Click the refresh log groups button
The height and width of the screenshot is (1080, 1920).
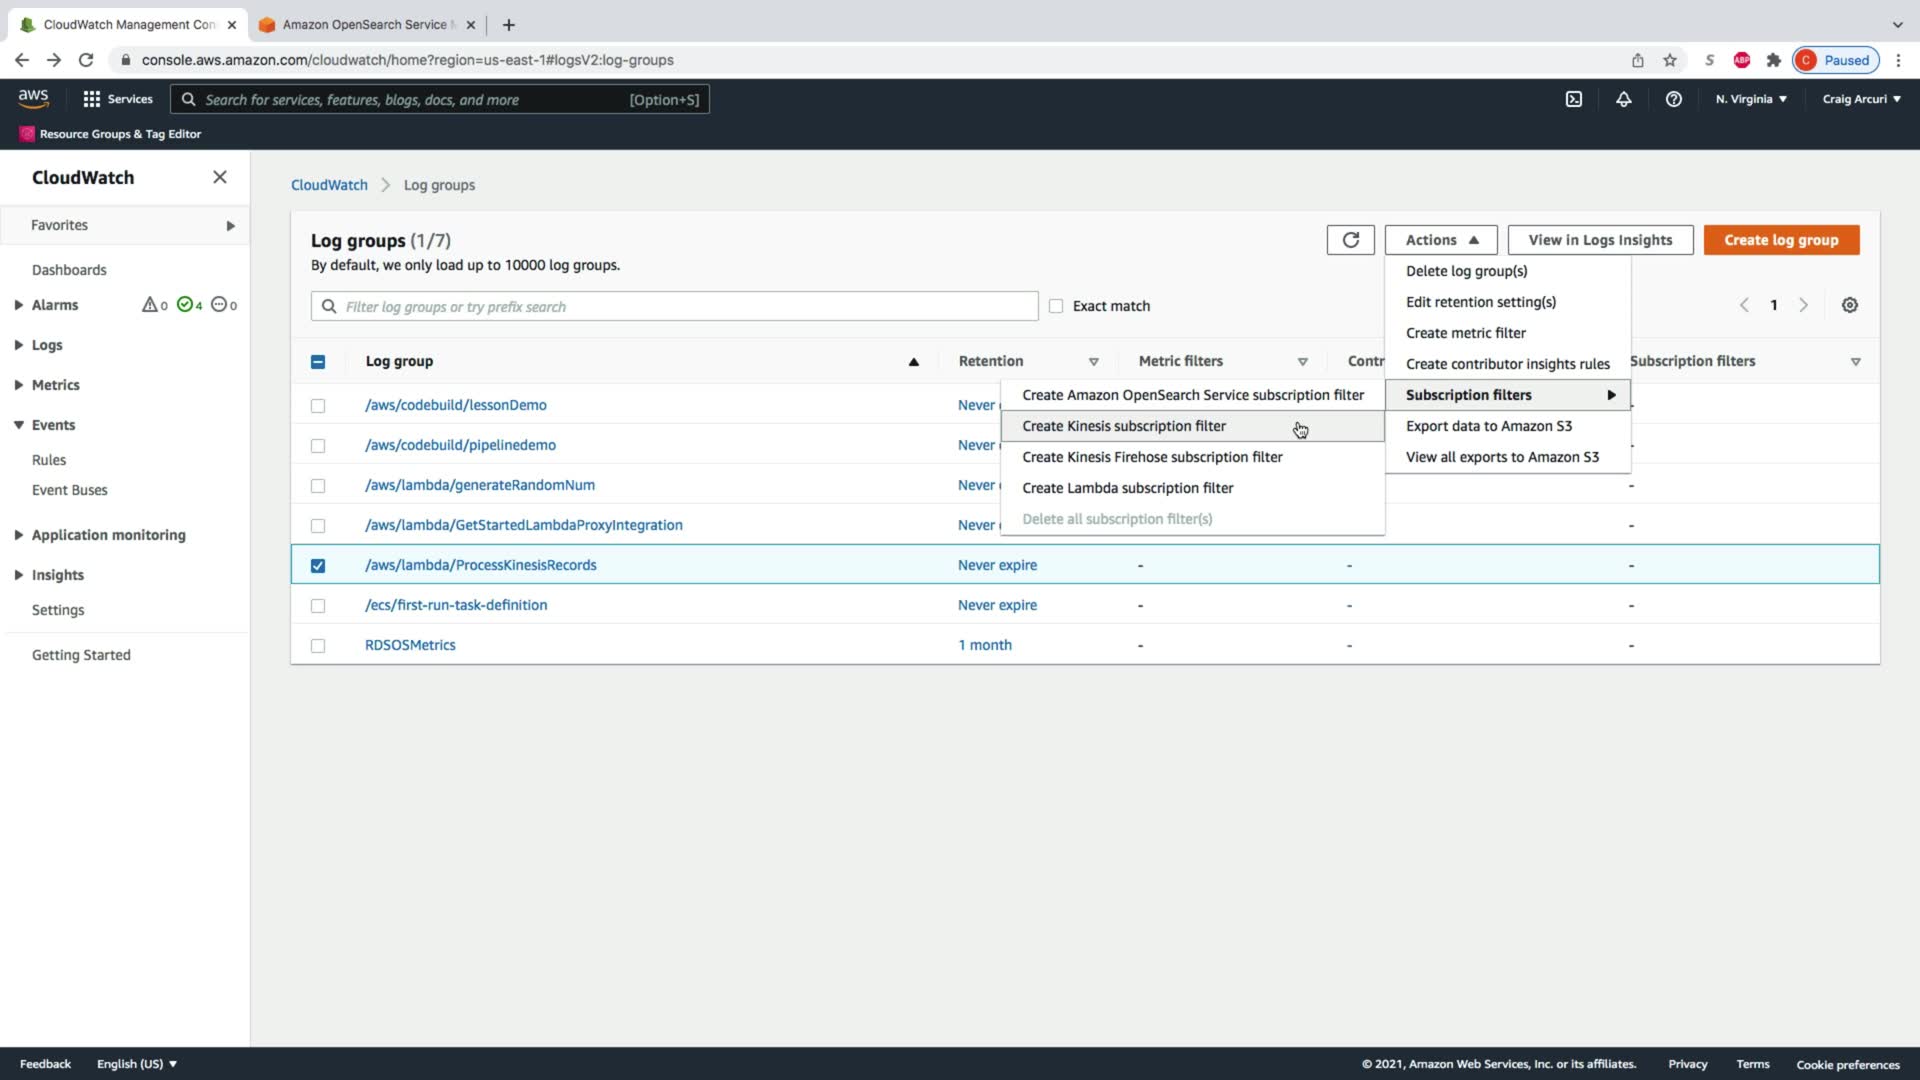pos(1350,240)
